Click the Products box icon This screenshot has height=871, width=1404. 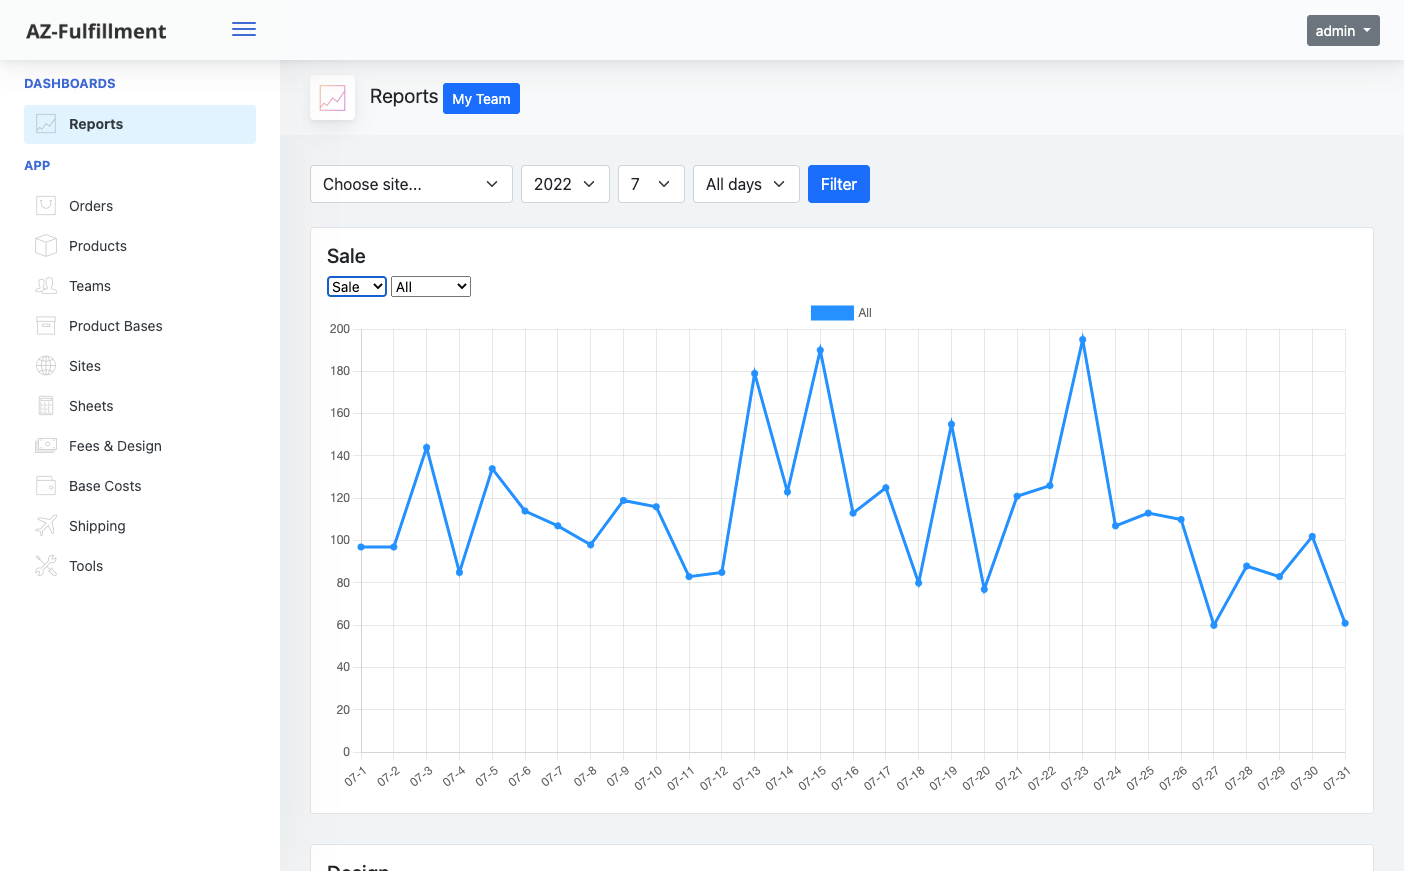pyautogui.click(x=46, y=246)
